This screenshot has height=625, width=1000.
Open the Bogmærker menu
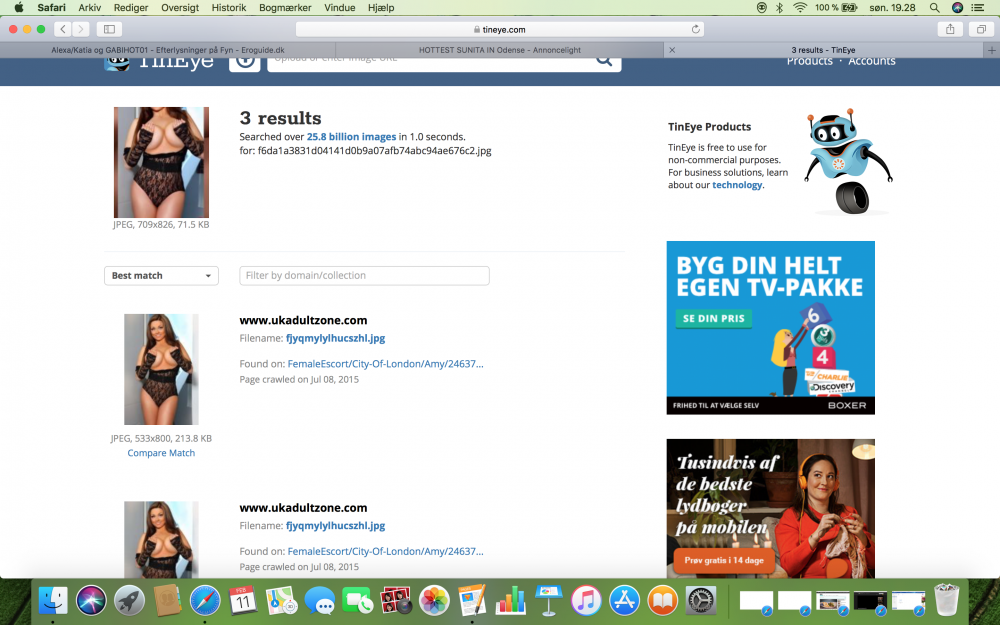pos(285,8)
